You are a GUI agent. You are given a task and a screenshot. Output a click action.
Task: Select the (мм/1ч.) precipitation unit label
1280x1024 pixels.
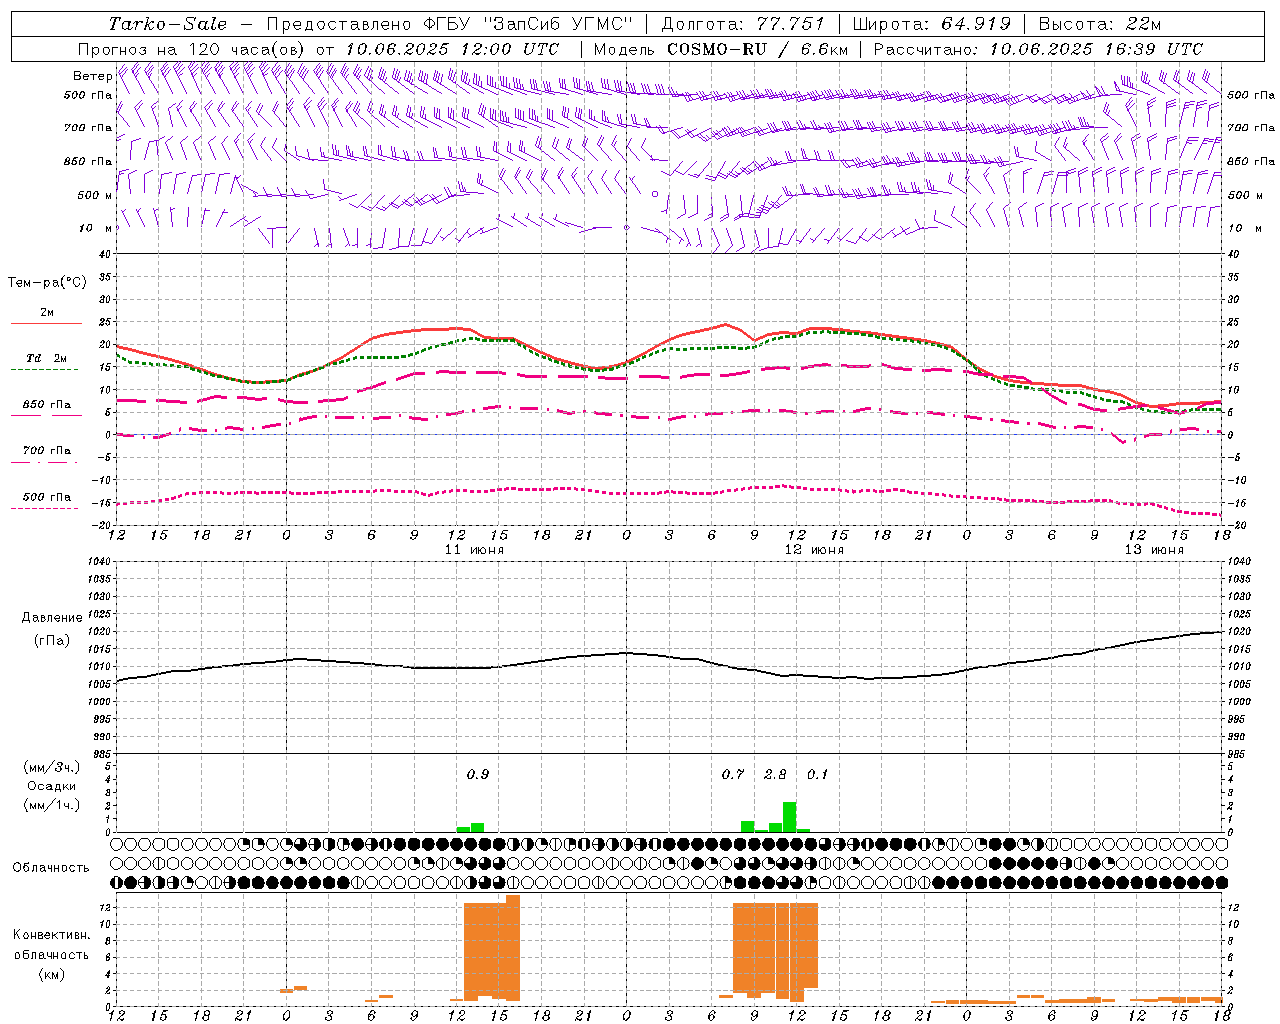tap(51, 806)
